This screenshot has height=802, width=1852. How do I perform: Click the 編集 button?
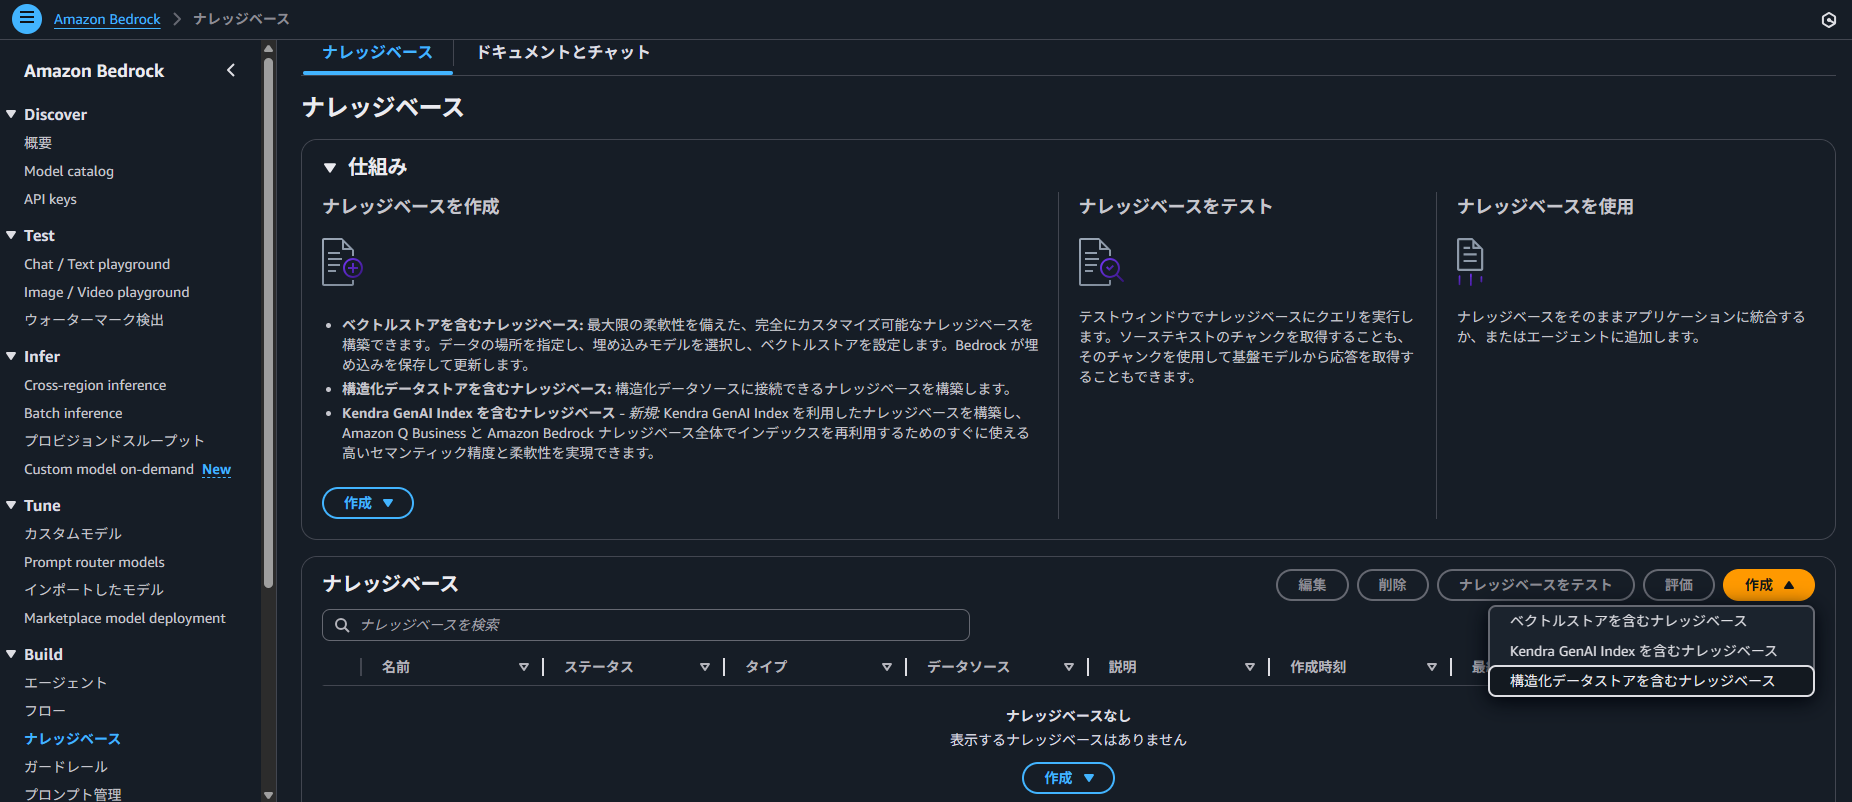[1312, 585]
